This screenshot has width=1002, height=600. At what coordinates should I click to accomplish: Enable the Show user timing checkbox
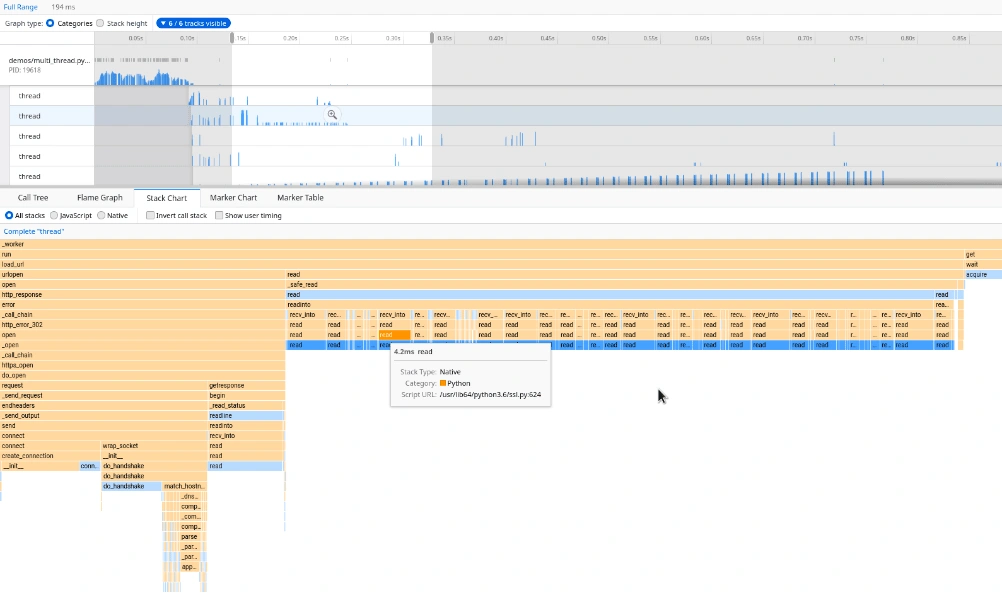[219, 215]
